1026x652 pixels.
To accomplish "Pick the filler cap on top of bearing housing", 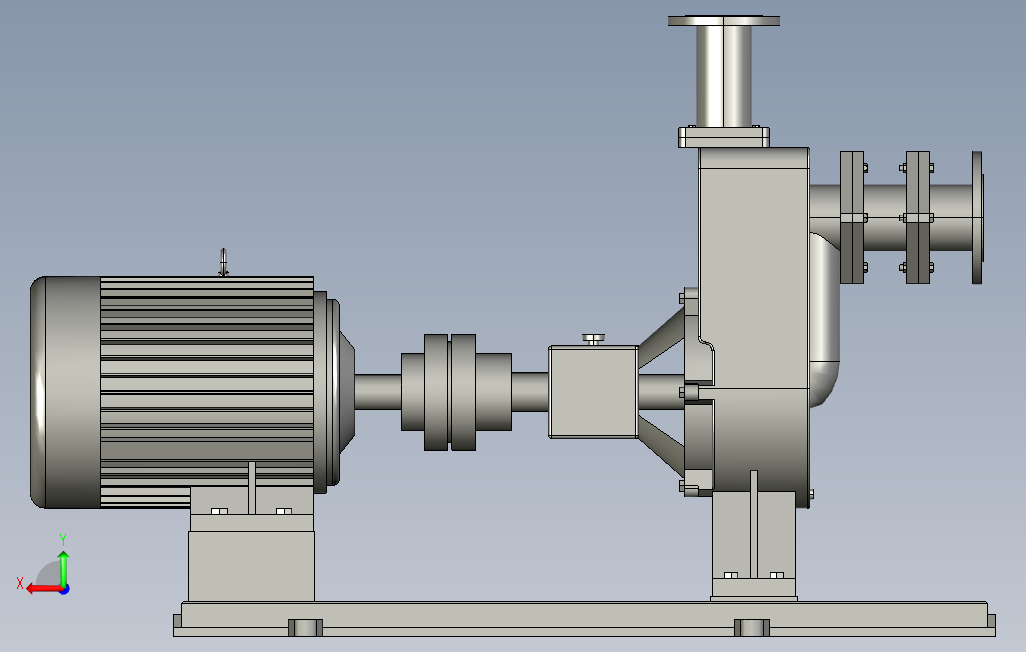I will pyautogui.click(x=593, y=338).
